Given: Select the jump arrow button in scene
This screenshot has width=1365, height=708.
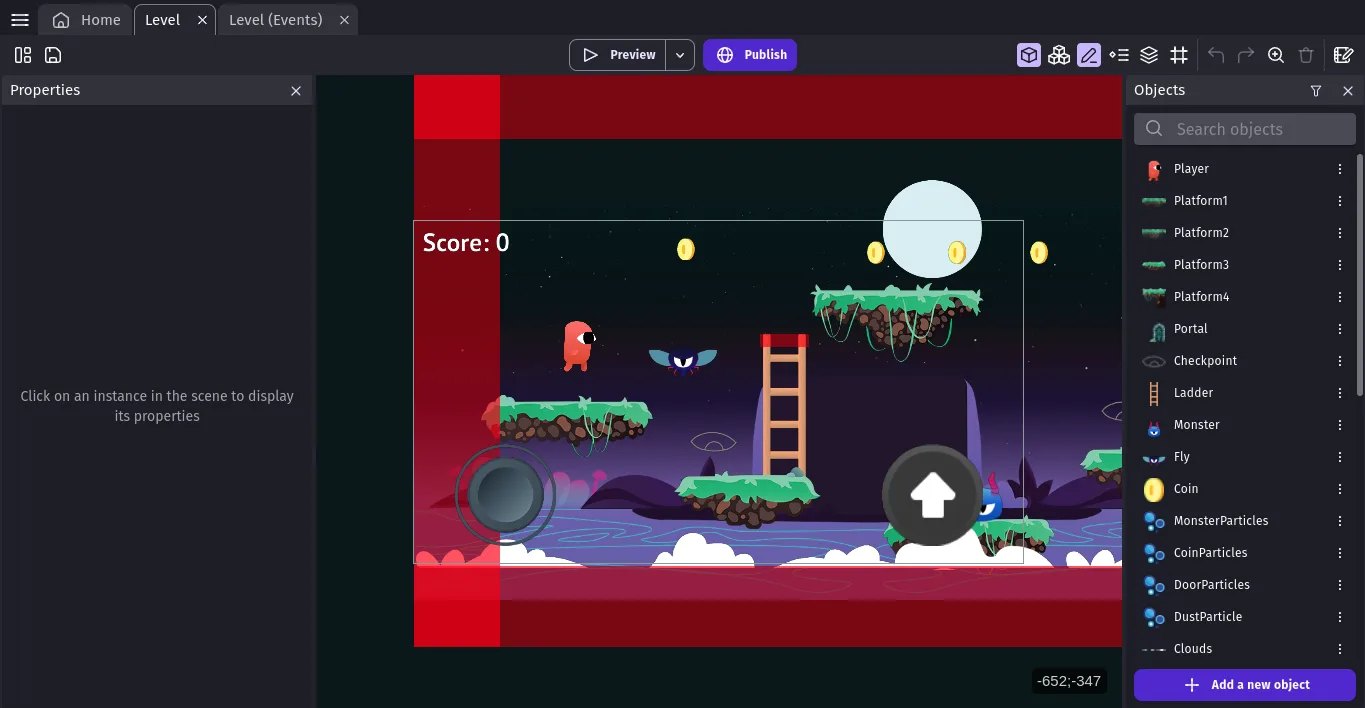Looking at the screenshot, I should click(933, 495).
